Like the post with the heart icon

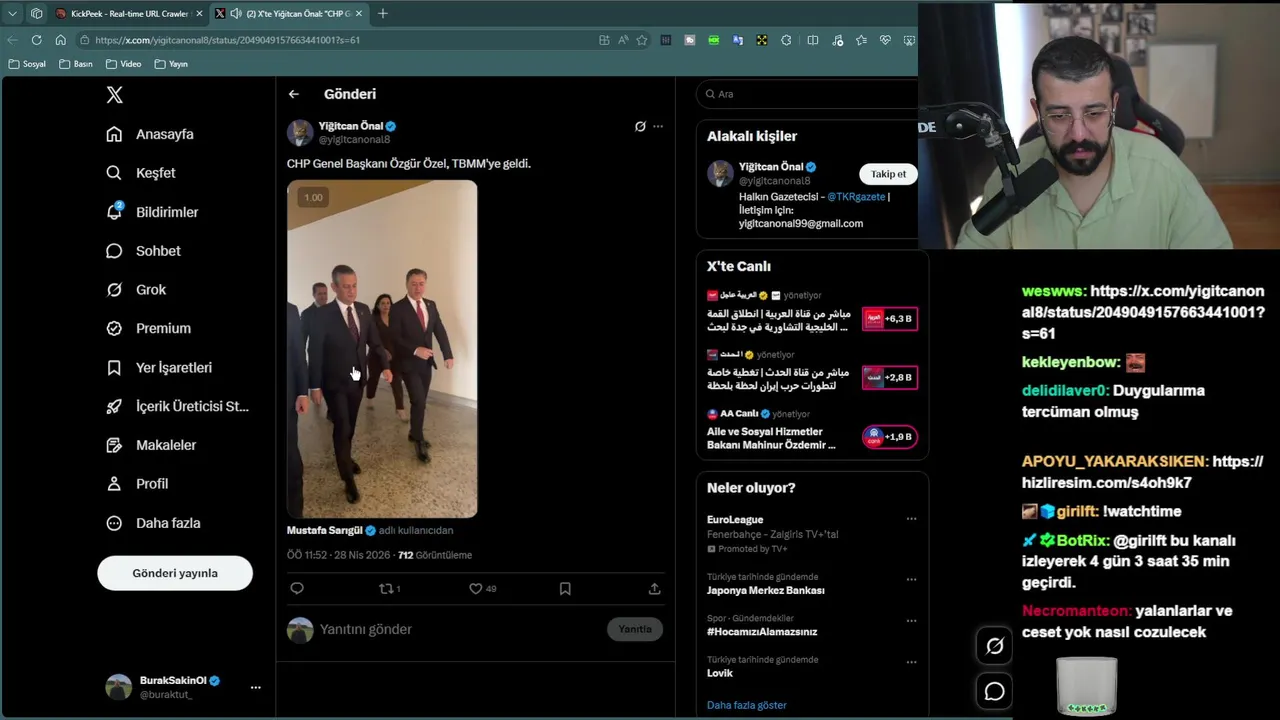476,589
